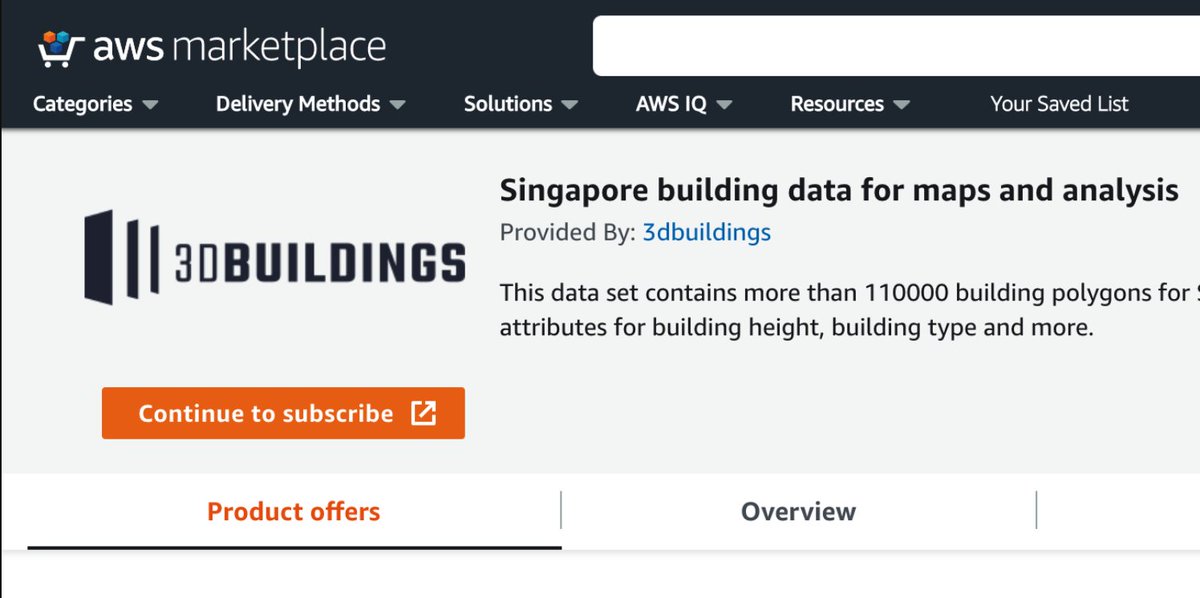Open the Resources dropdown menu
Screen dimensions: 1200x598
point(850,104)
